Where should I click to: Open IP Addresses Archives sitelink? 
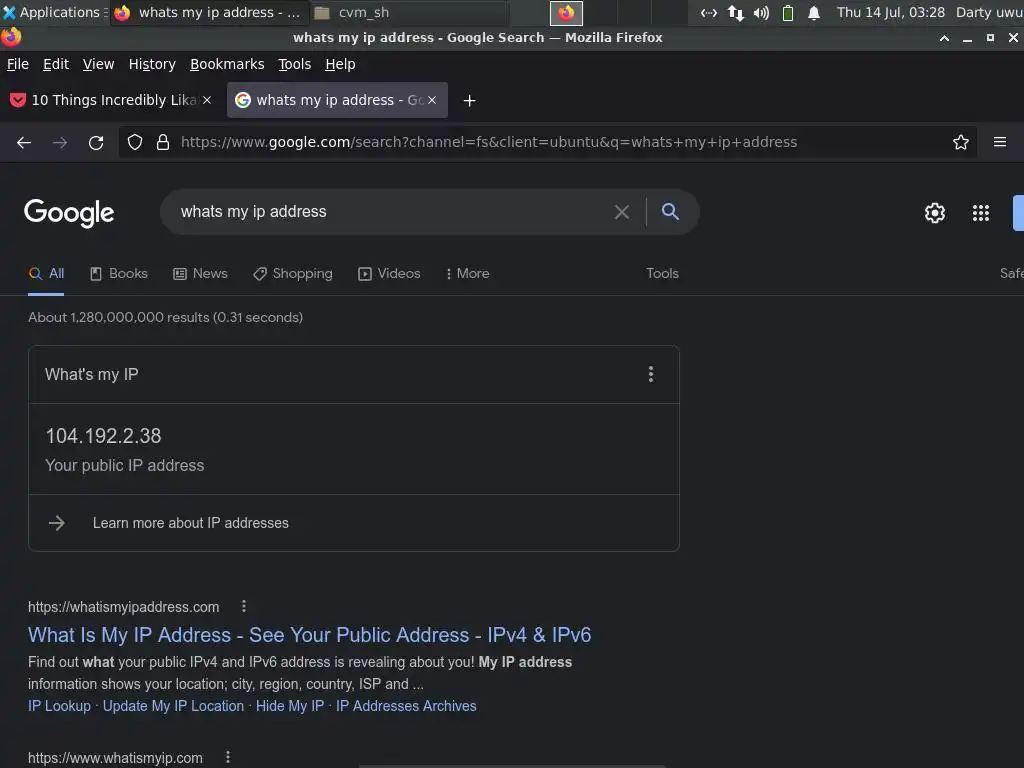[x=406, y=706]
